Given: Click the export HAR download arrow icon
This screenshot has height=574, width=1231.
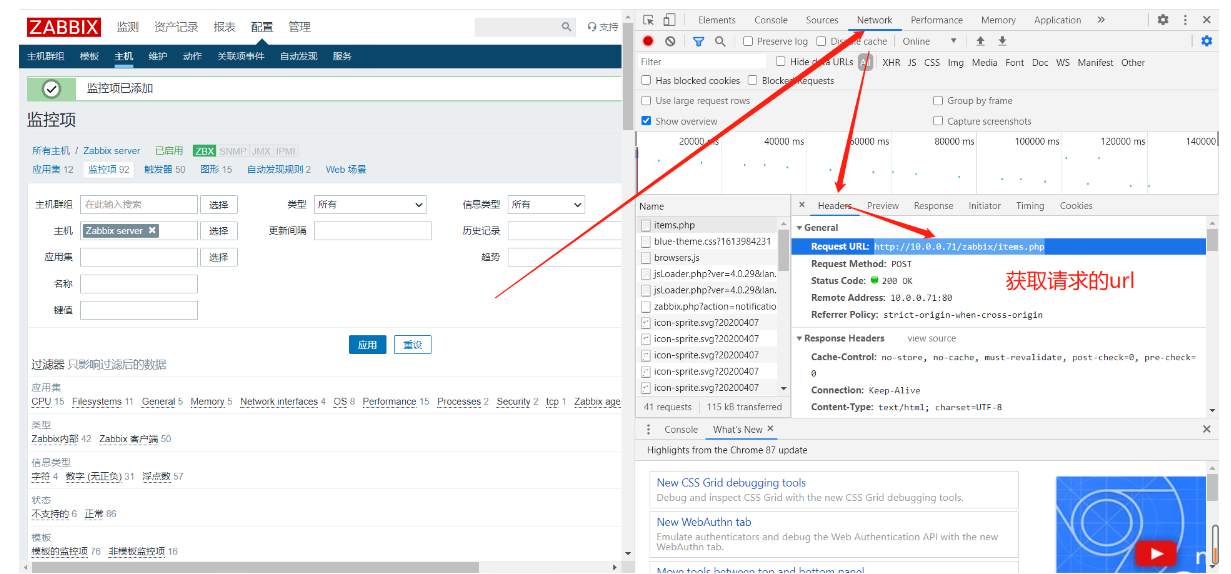Looking at the screenshot, I should (1002, 41).
